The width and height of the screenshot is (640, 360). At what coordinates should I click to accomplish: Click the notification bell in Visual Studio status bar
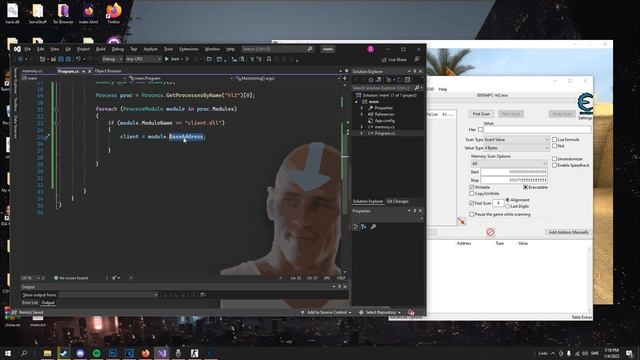(x=411, y=313)
